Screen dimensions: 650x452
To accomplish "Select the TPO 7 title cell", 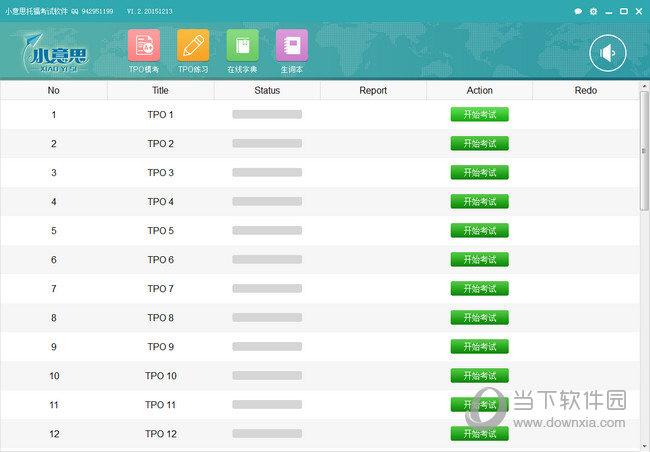I will pos(160,289).
